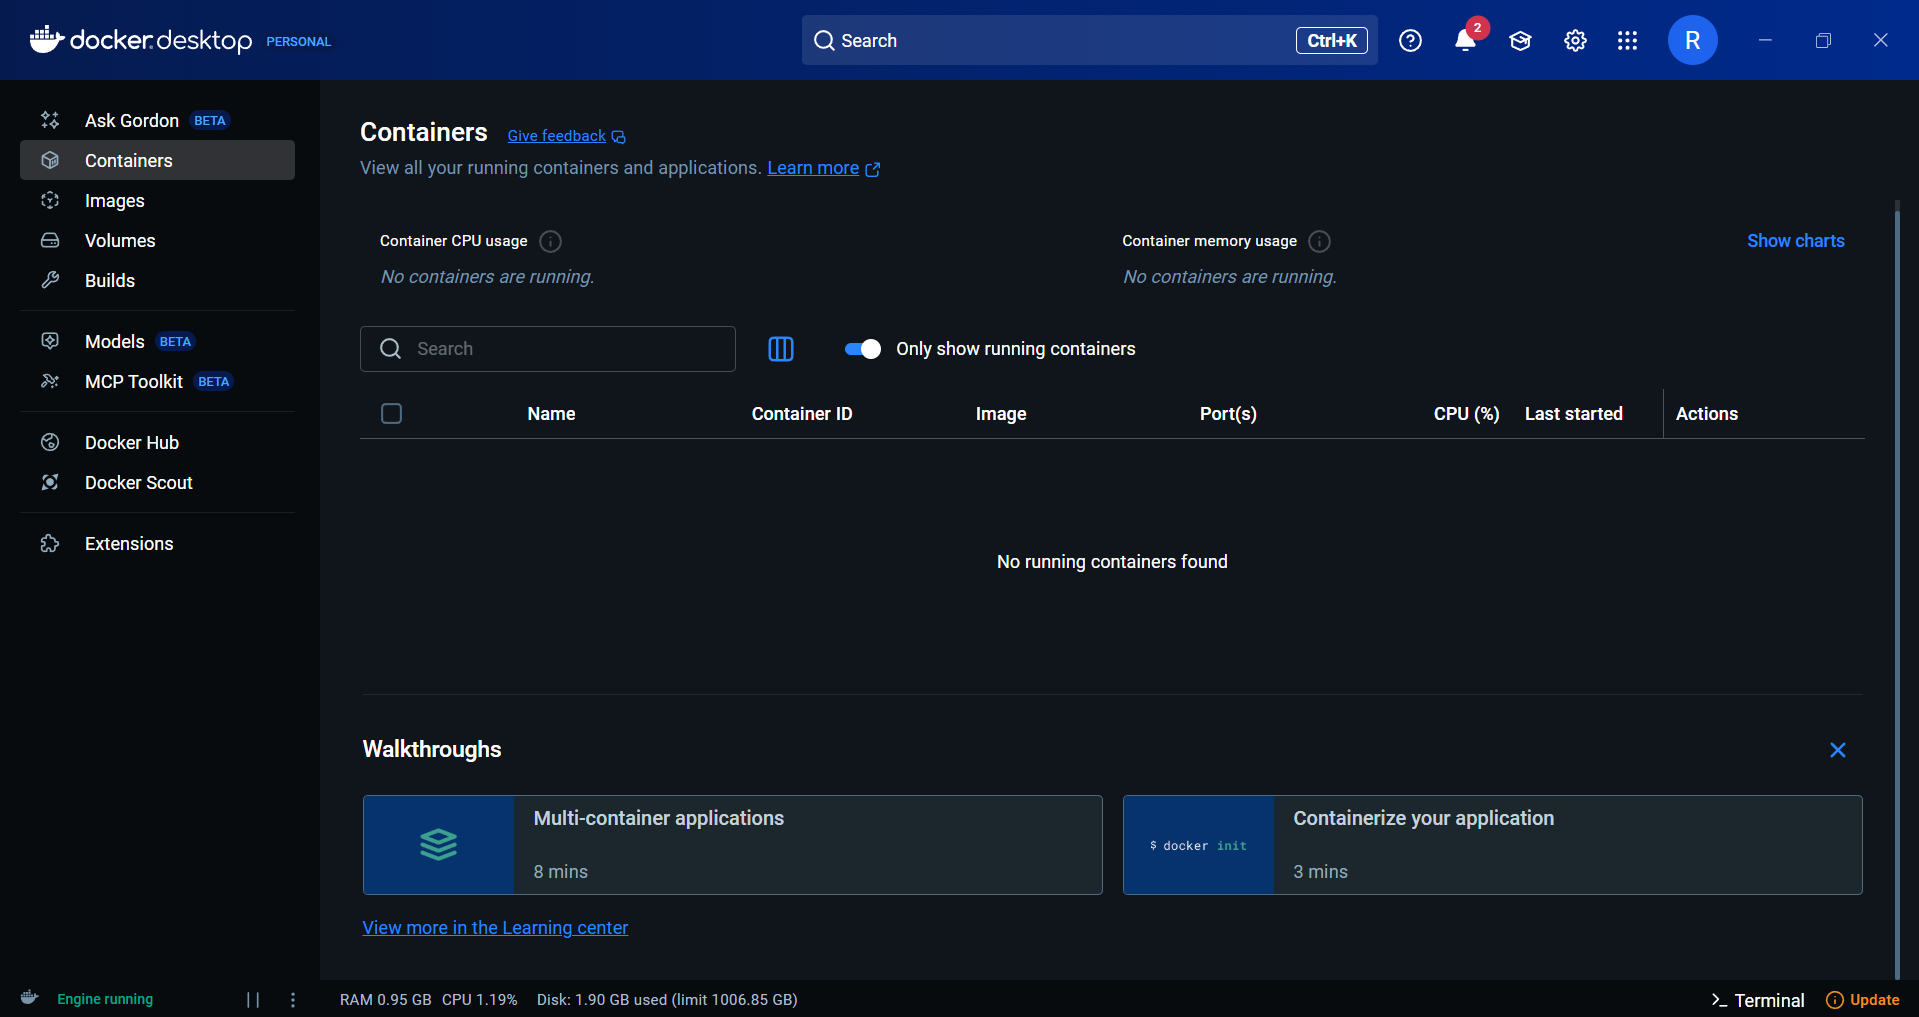
Task: Open the Terminal from status bar
Action: coord(1758,1000)
